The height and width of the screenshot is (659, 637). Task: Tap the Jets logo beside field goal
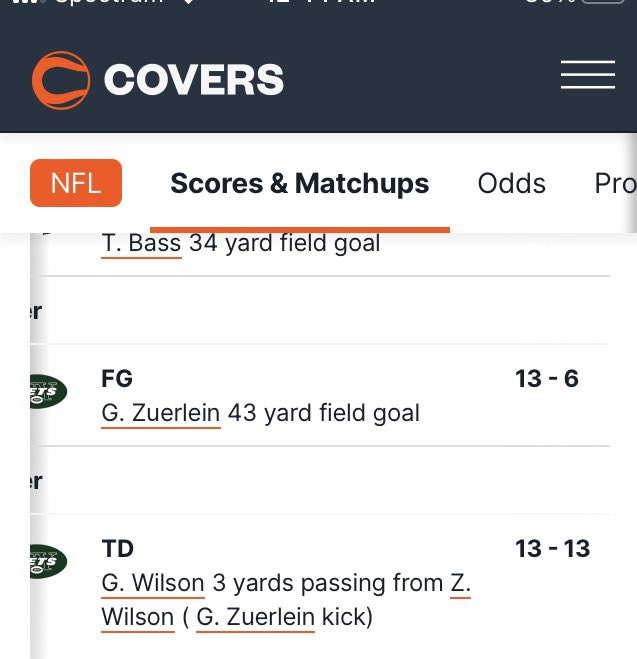47,392
